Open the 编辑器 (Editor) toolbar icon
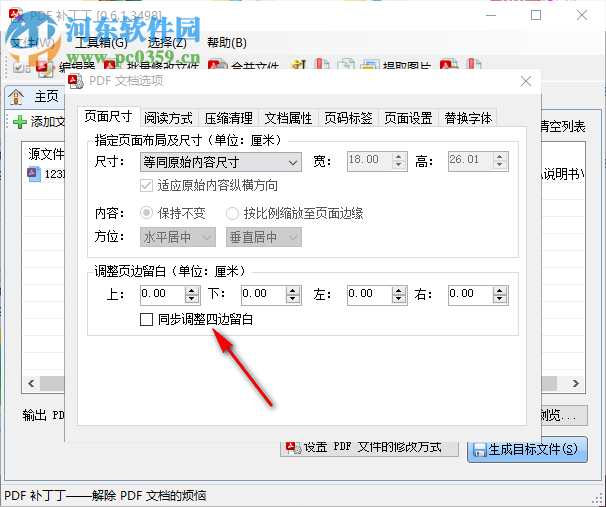 [44, 66]
